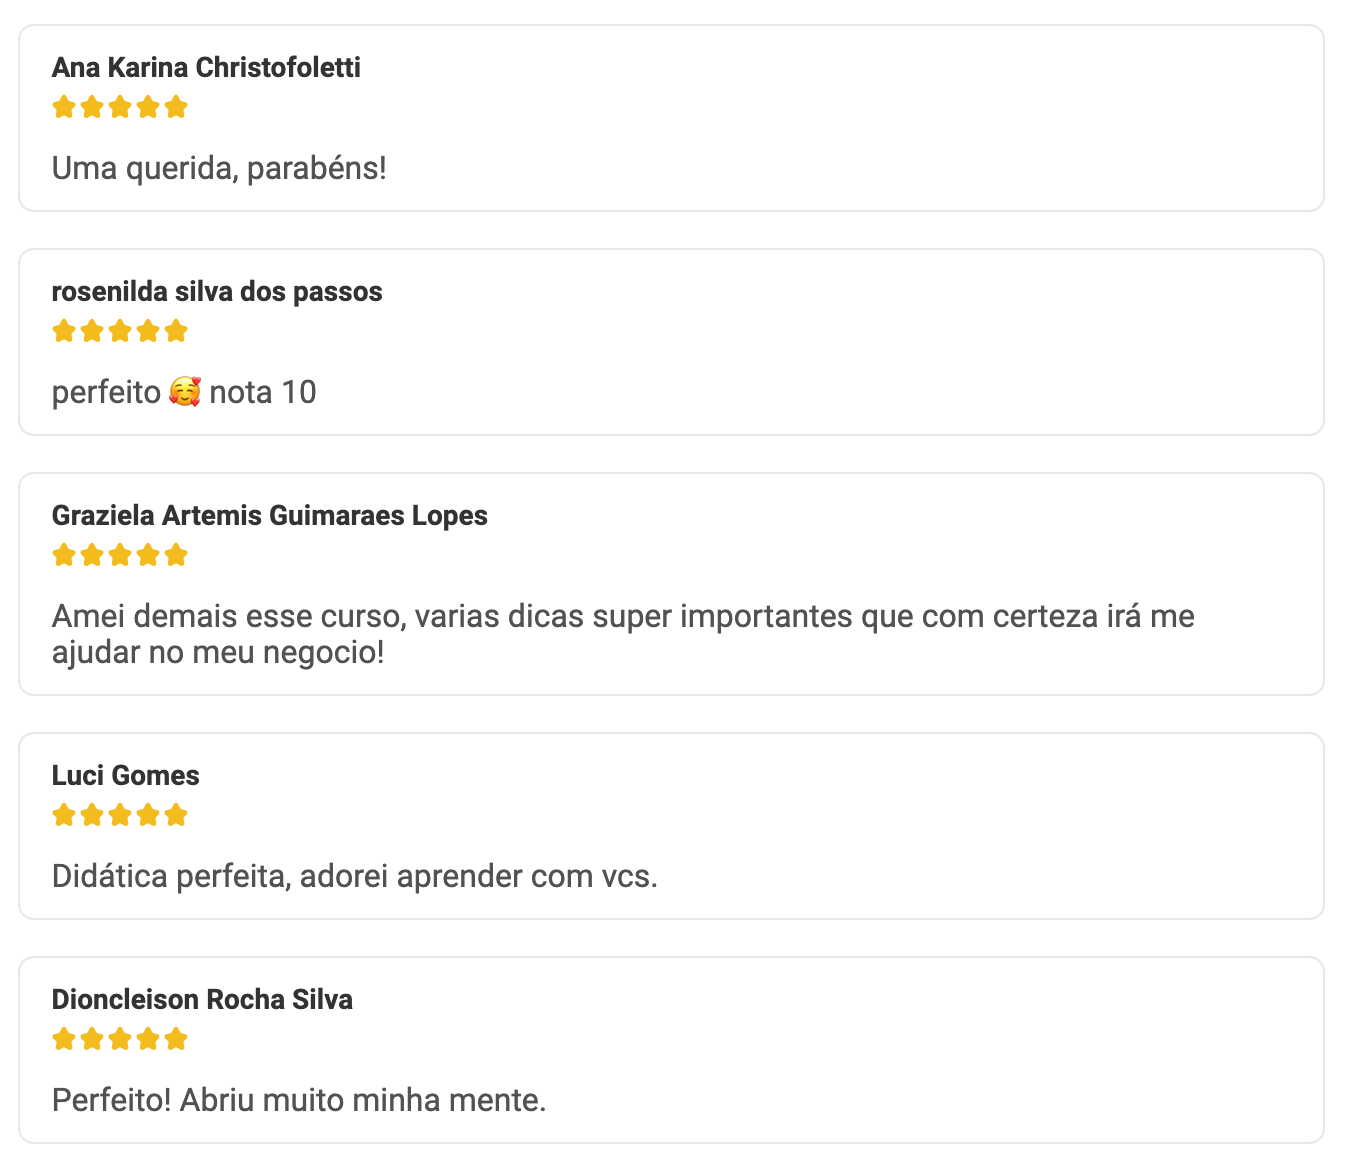Click the last star in Dioncleison's rating
The image size is (1368, 1170).
coord(176,1039)
